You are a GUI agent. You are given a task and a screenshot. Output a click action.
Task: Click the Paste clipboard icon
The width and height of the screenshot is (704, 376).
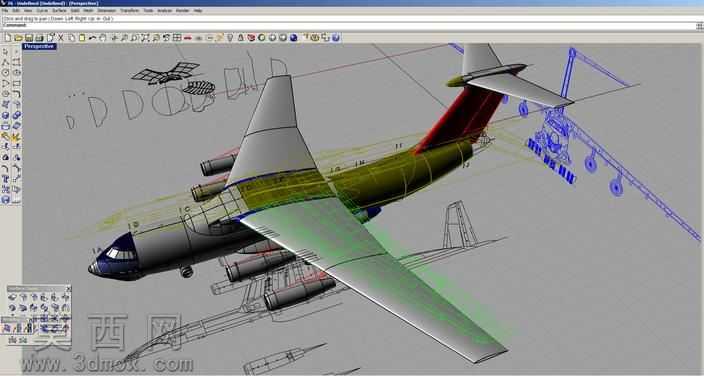click(x=82, y=38)
